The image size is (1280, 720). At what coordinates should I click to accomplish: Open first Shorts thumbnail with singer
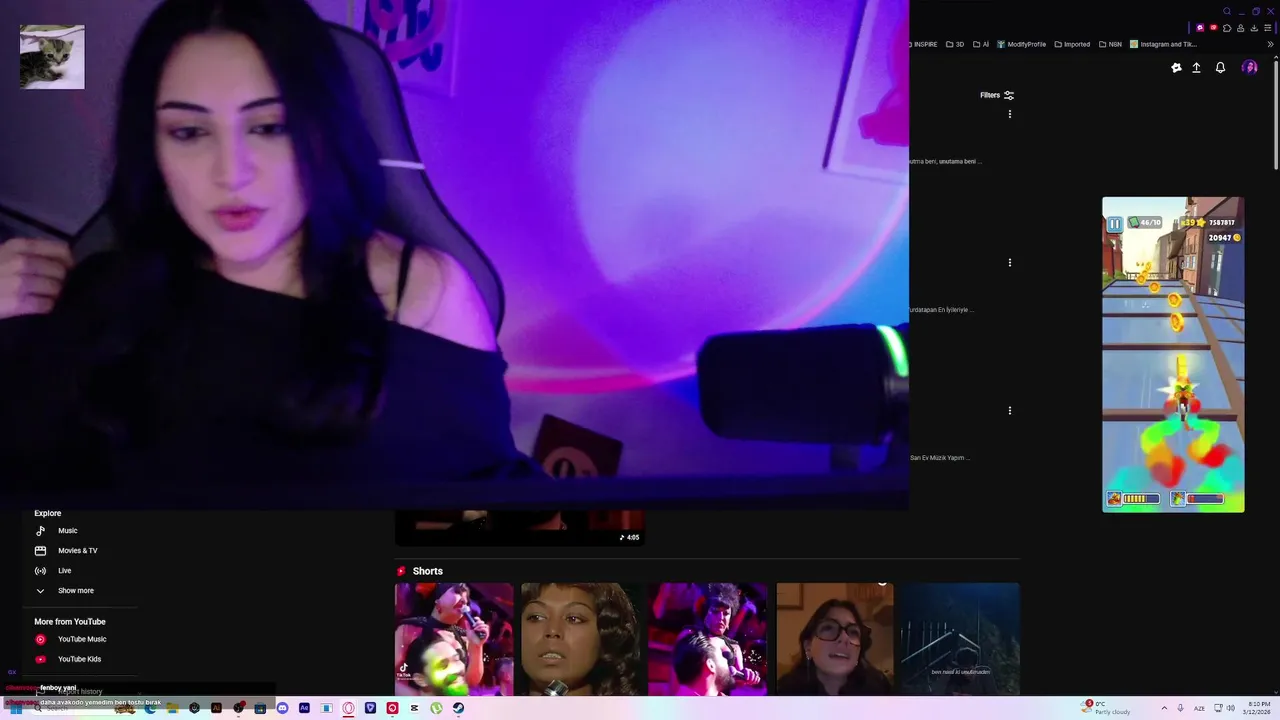[x=454, y=639]
